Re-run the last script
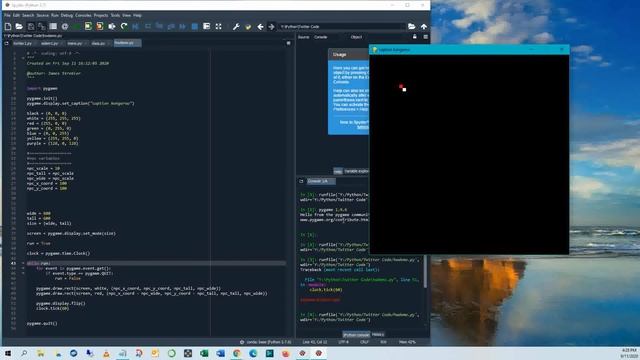 pyautogui.click(x=124, y=27)
